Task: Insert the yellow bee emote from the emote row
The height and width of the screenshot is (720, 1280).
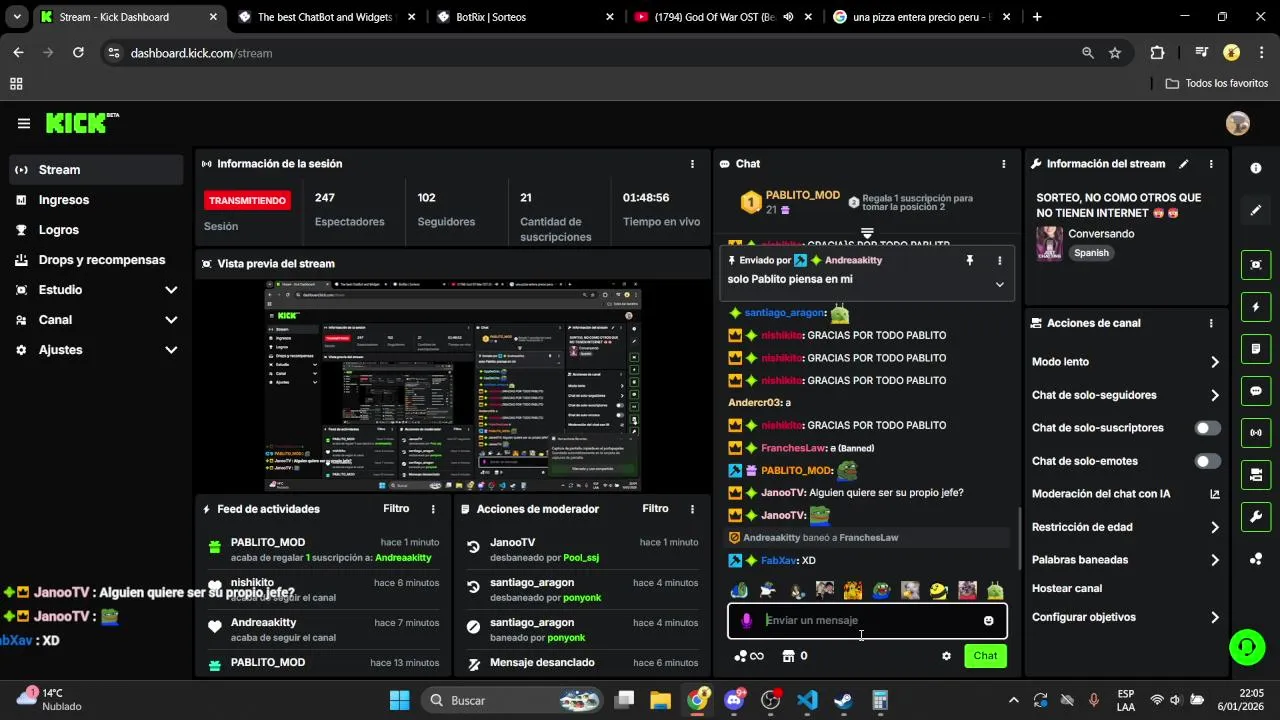Action: click(x=938, y=591)
